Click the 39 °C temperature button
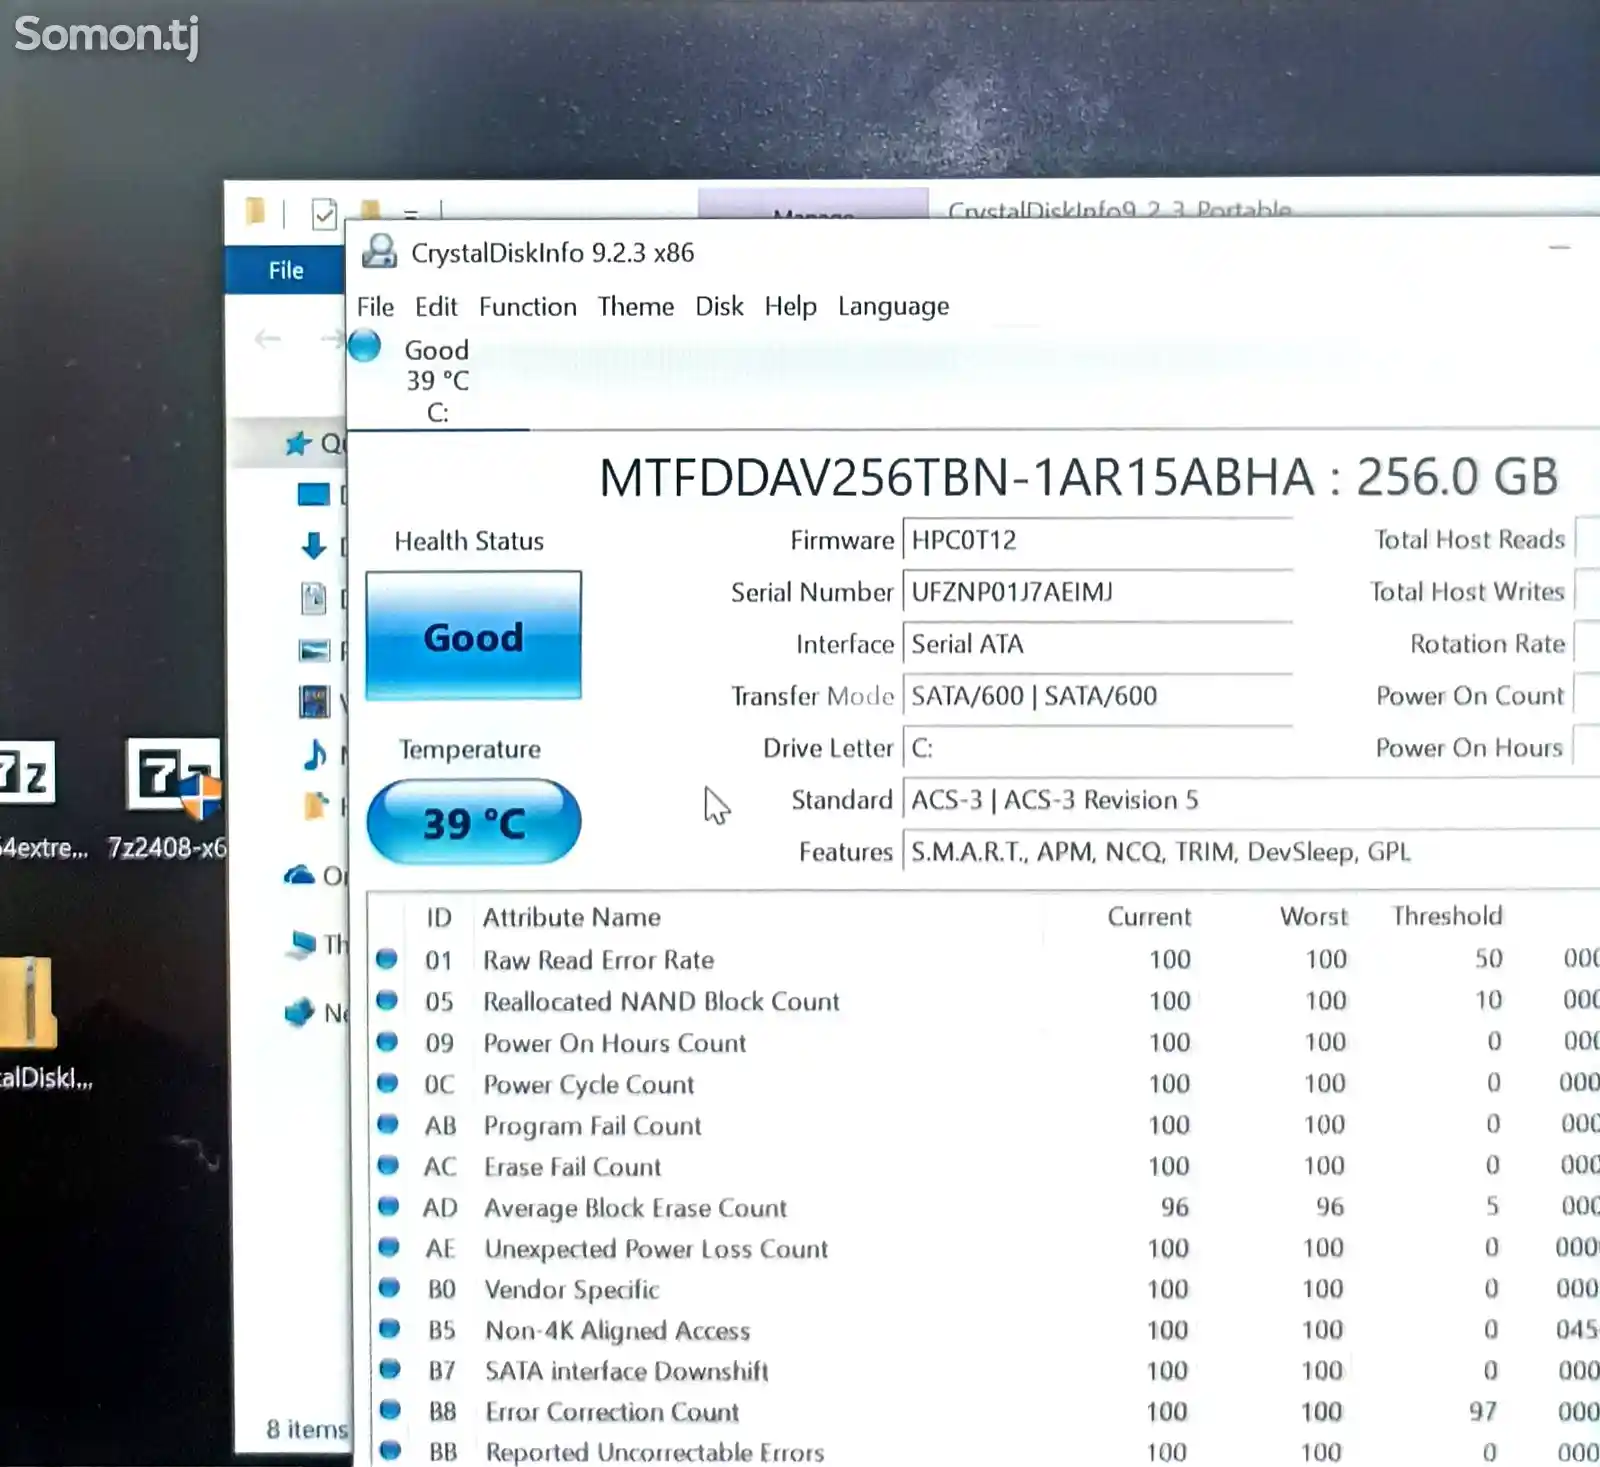1600x1467 pixels. coord(473,822)
